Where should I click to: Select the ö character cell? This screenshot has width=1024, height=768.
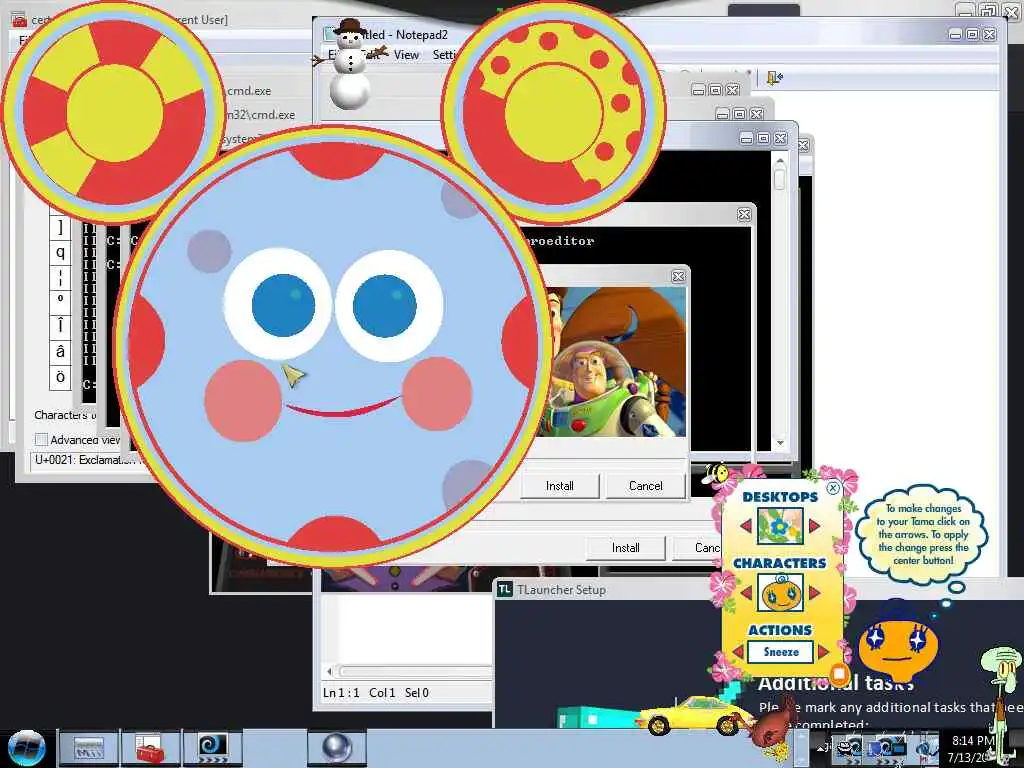60,377
